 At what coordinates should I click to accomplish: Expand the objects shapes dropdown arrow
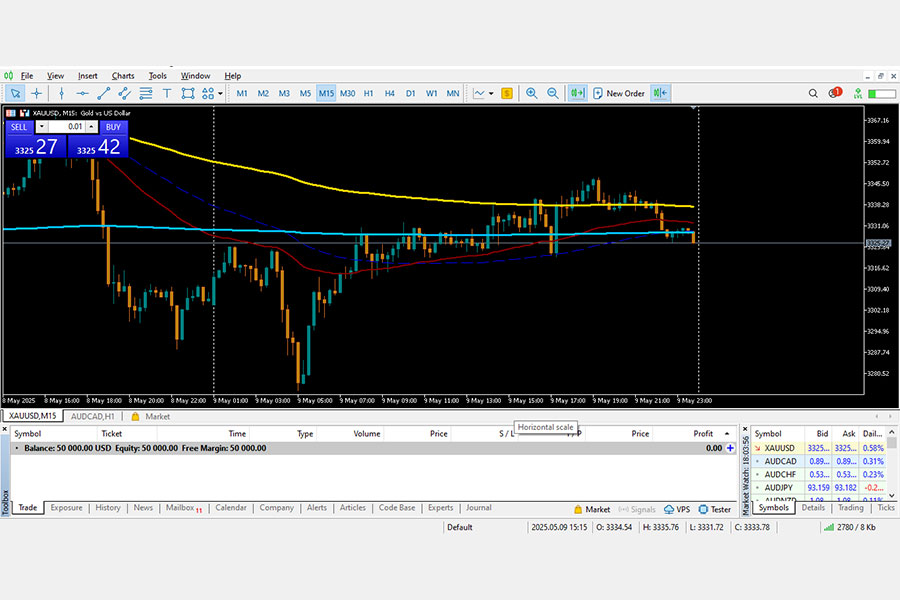(220, 94)
